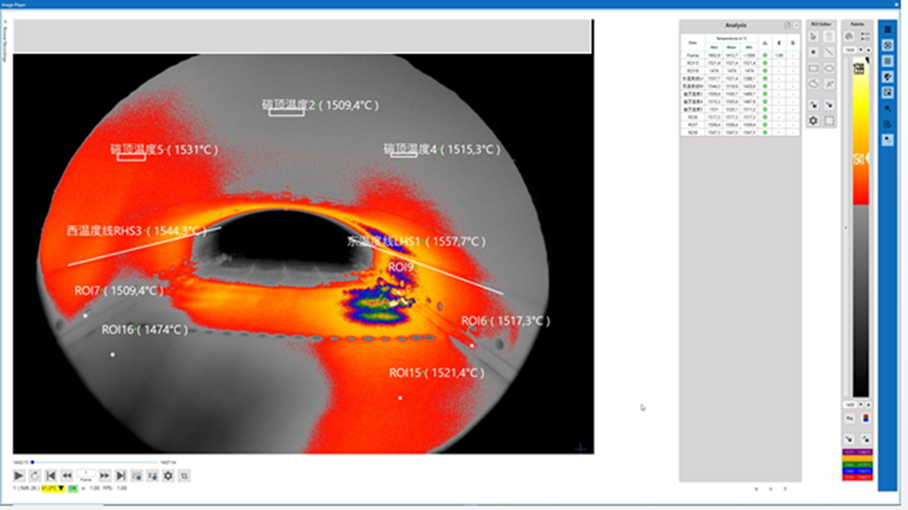Image resolution: width=908 pixels, height=510 pixels.
Task: Step forward with the fast-forward button
Action: pyautogui.click(x=104, y=476)
